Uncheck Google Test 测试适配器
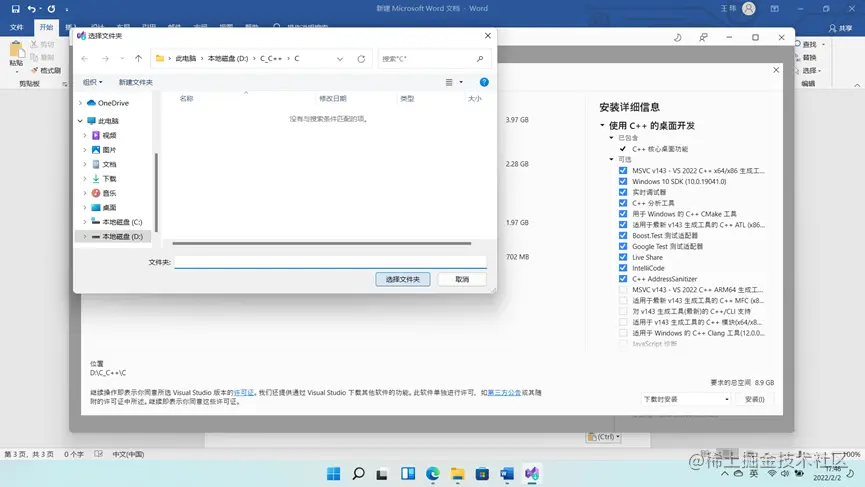Viewport: 865px width, 487px height. click(x=623, y=247)
